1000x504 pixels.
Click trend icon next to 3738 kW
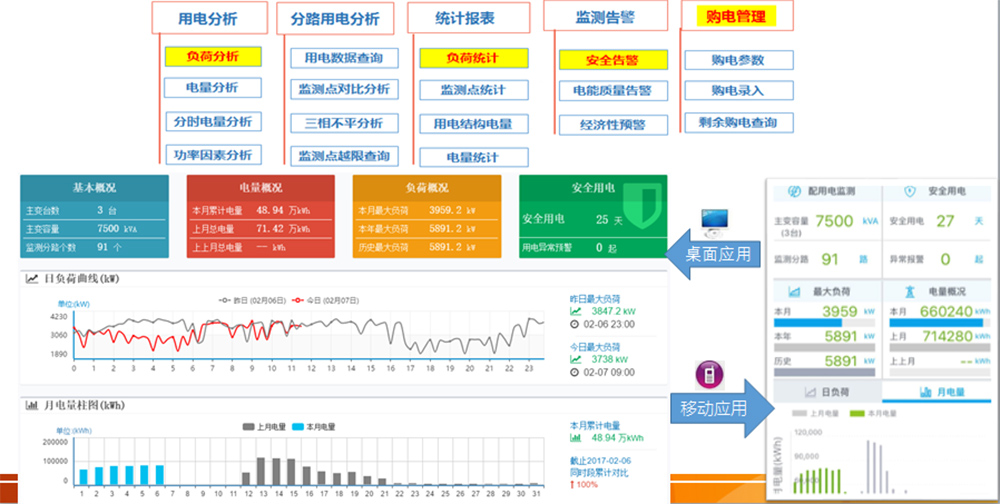(576, 360)
